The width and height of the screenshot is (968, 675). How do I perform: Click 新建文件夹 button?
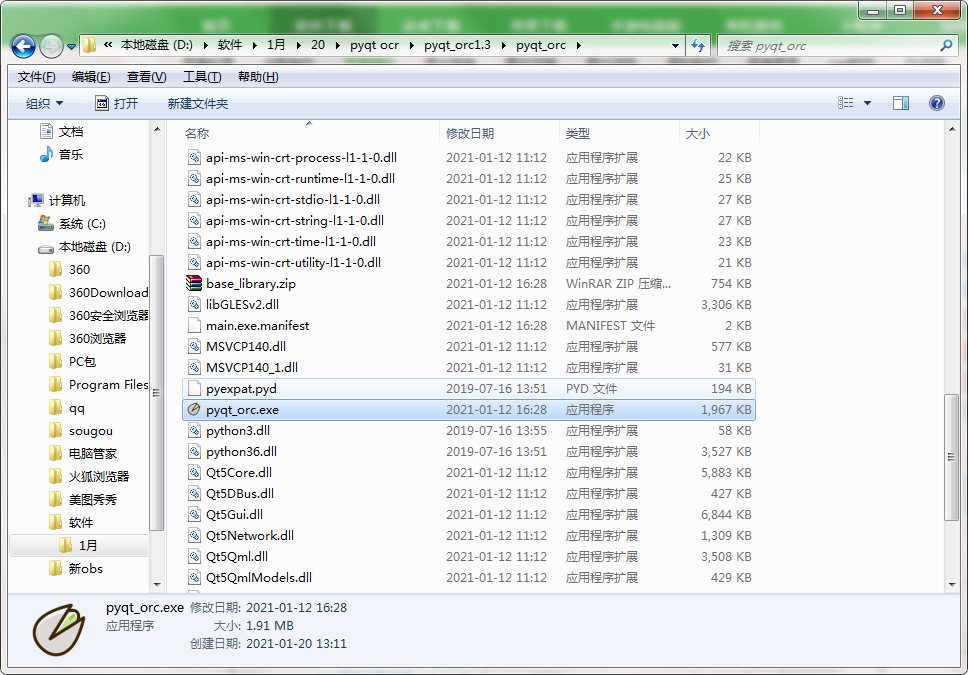[x=198, y=103]
